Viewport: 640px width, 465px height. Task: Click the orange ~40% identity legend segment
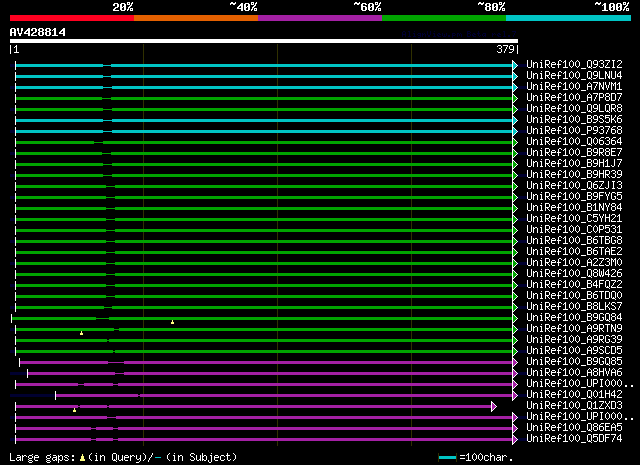pos(196,18)
